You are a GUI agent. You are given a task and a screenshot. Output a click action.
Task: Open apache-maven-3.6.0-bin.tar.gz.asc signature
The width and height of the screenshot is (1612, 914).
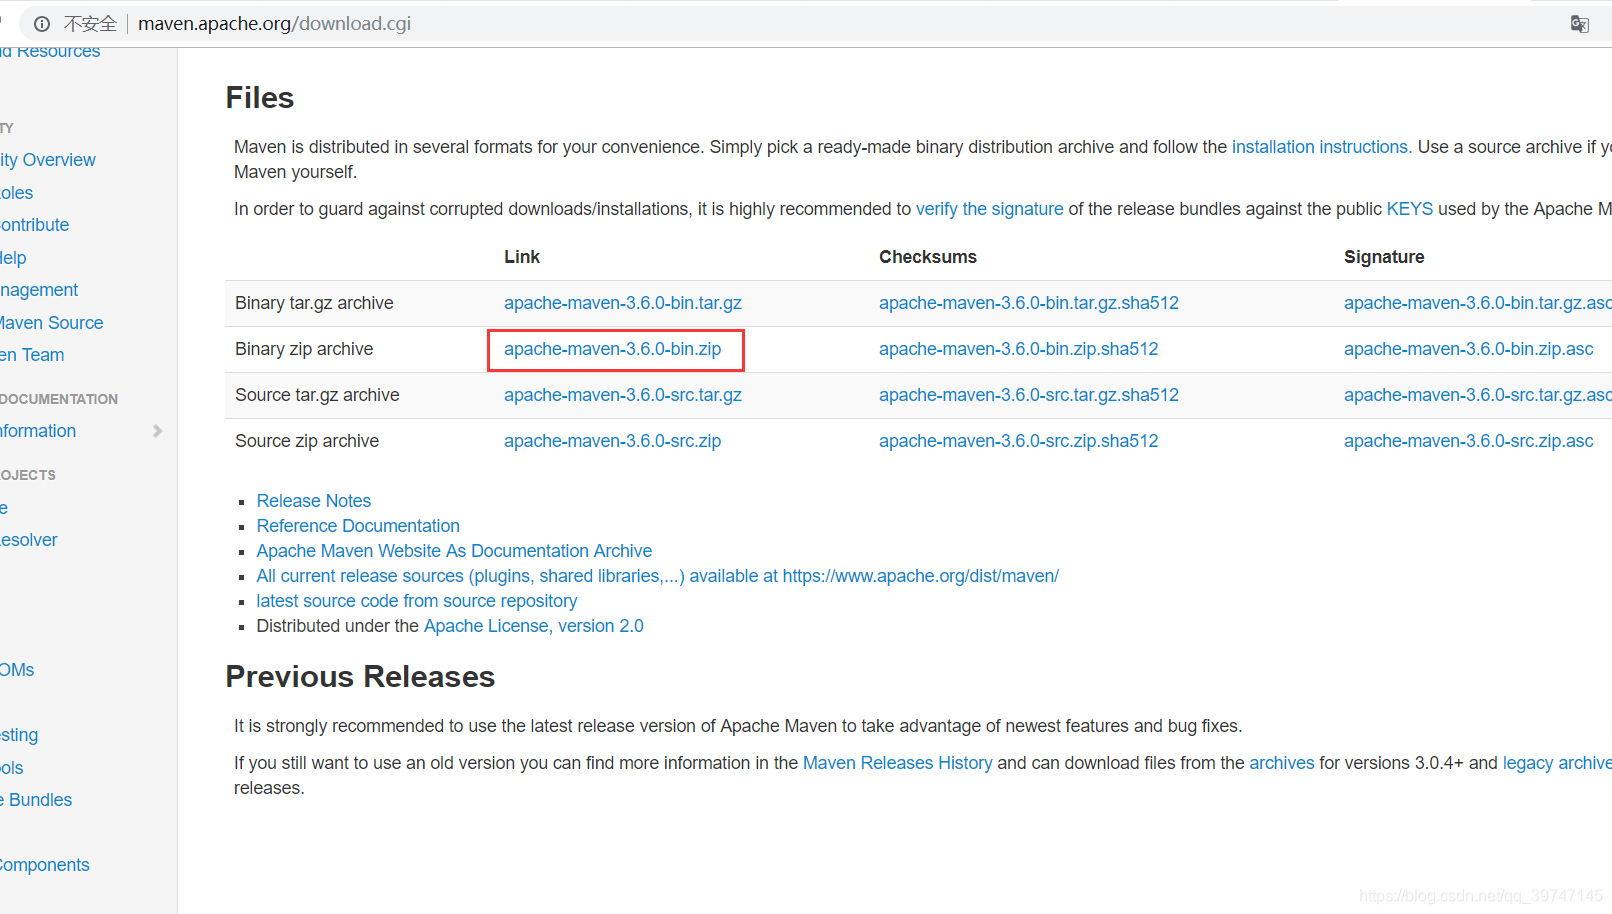[x=1477, y=303]
